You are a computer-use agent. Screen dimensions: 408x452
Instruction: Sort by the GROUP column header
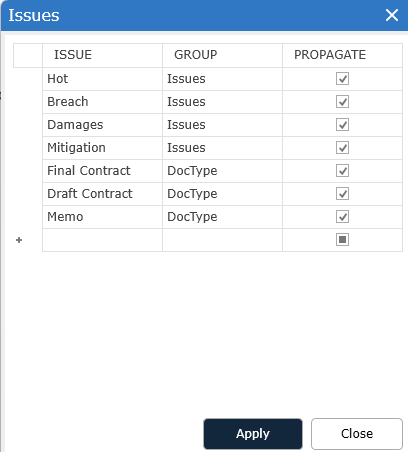[222, 55]
